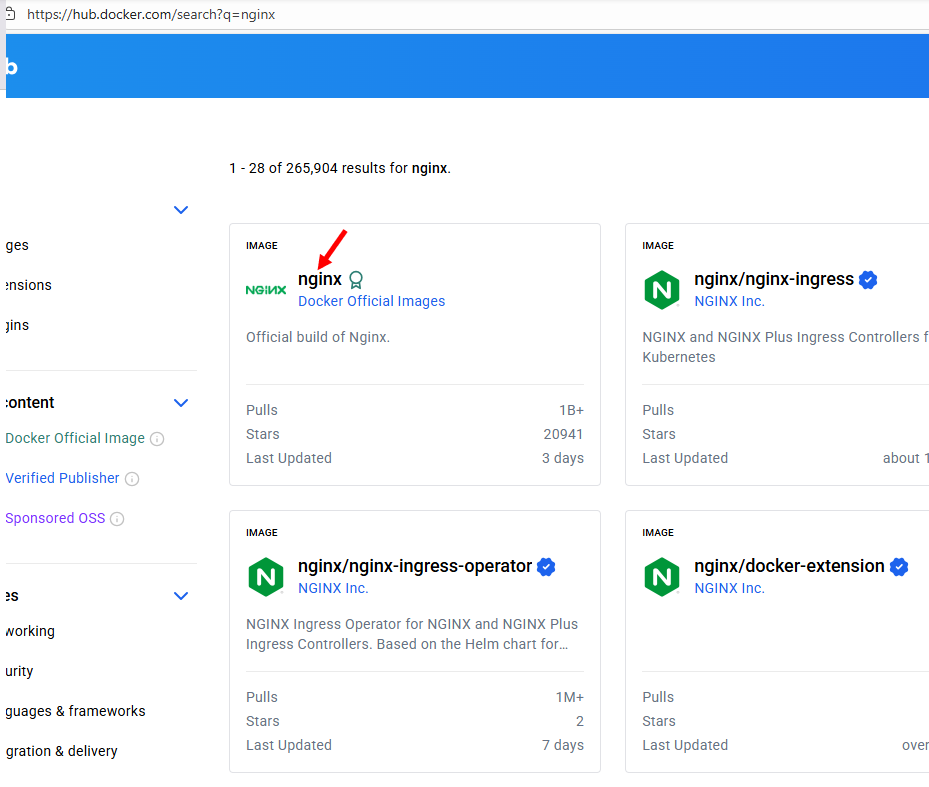Viewport: 929px width, 787px height.
Task: Click the info icon next to Verified Publisher
Action: click(132, 479)
